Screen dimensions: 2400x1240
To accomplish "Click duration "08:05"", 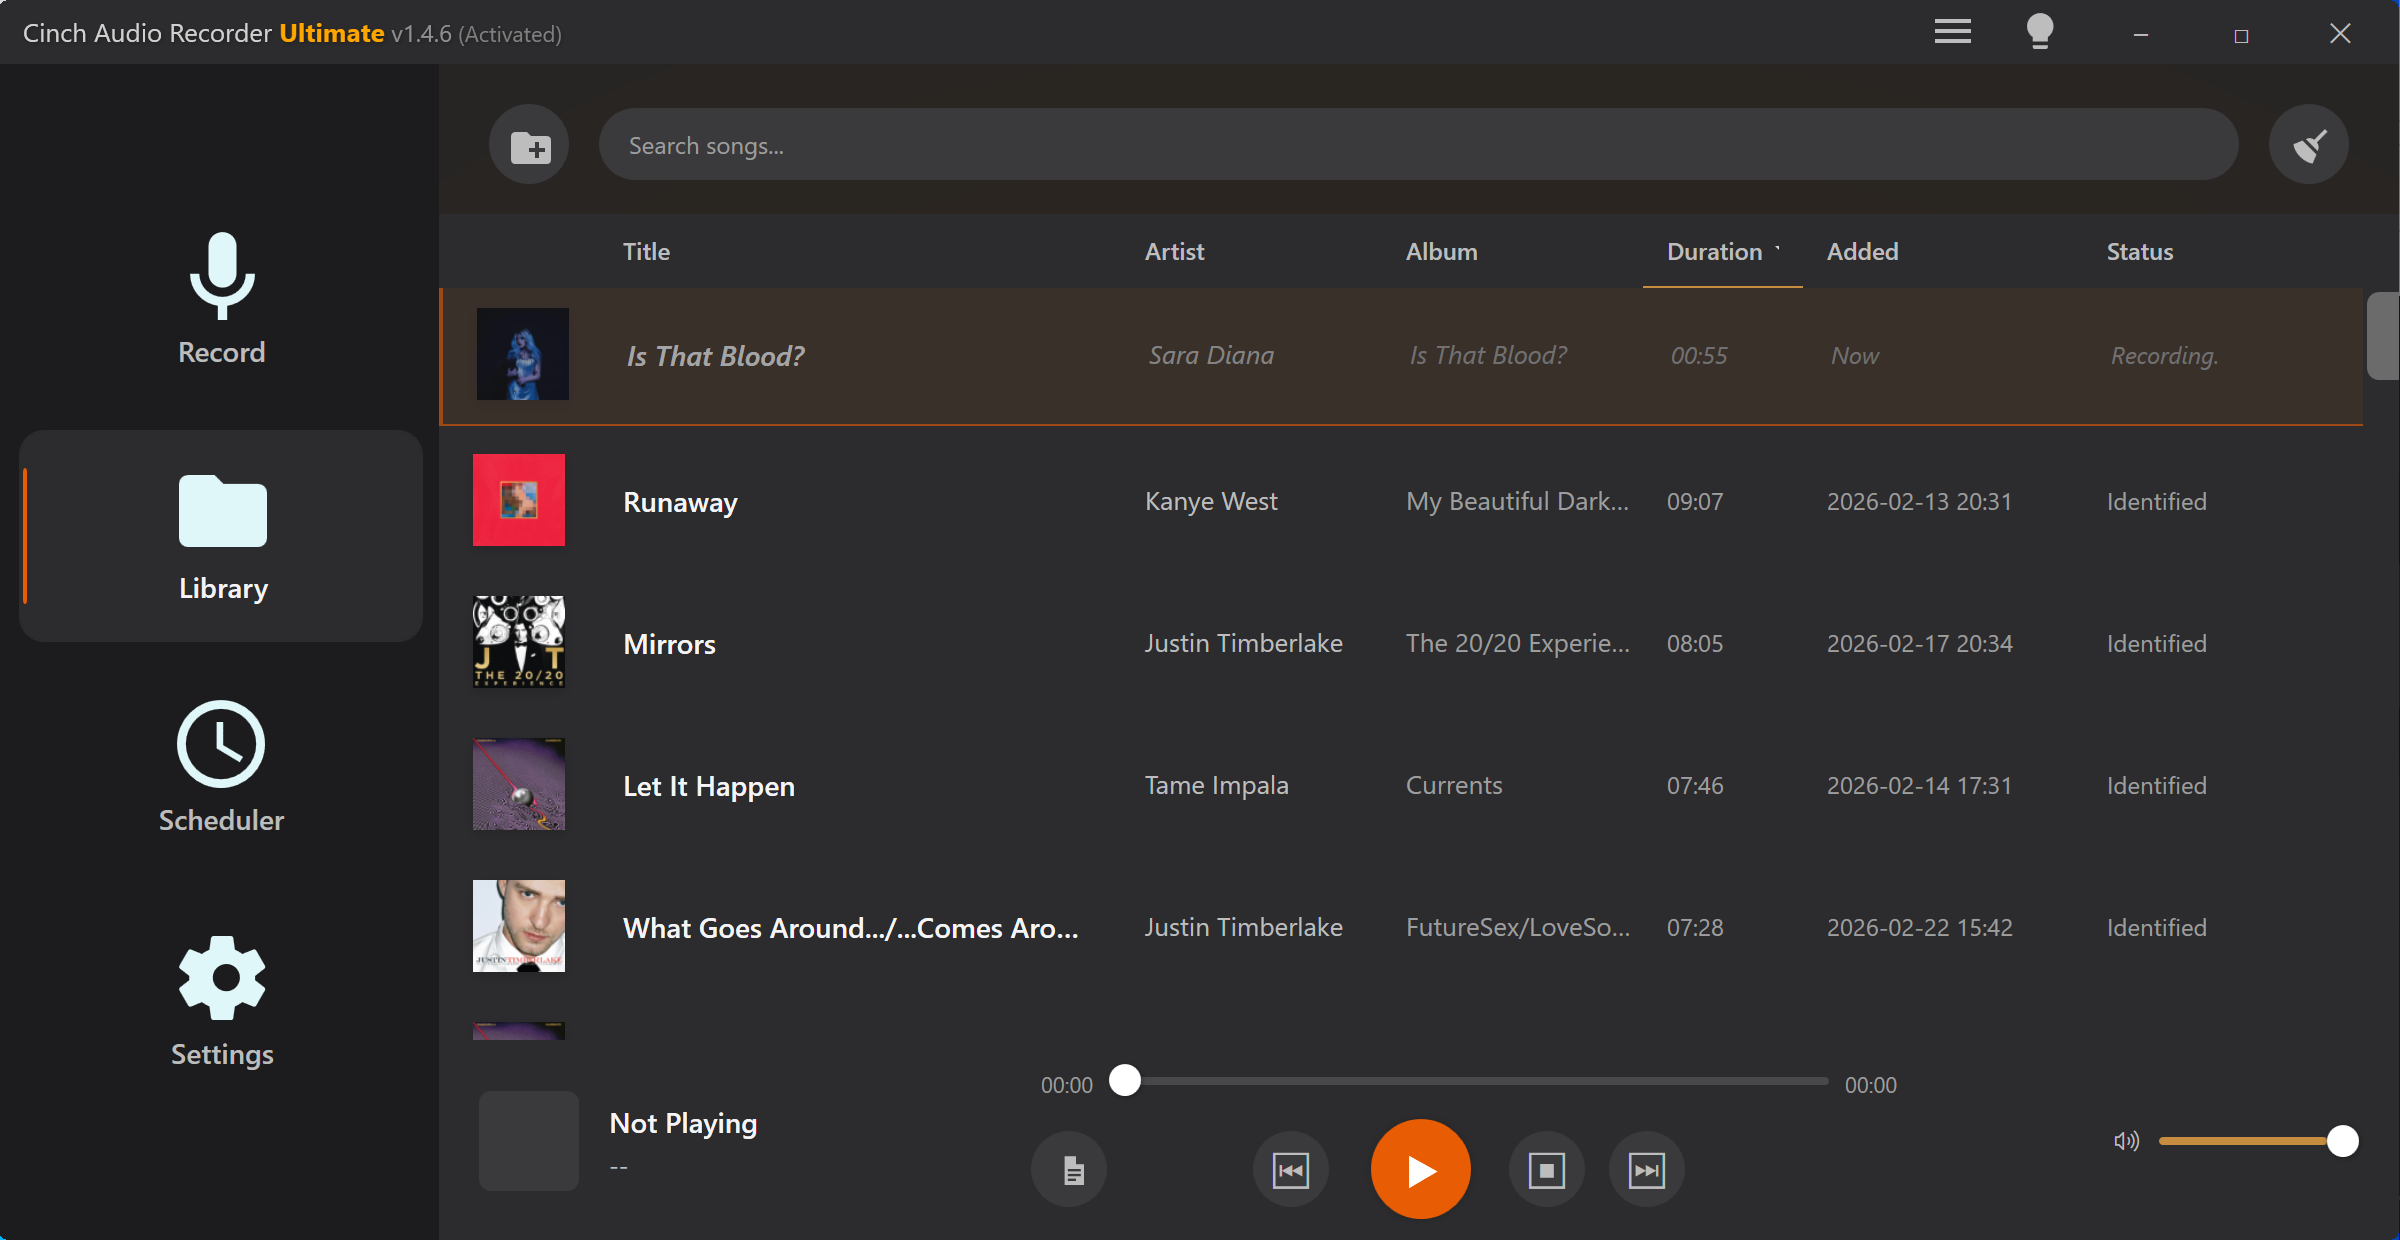I will (x=1694, y=643).
